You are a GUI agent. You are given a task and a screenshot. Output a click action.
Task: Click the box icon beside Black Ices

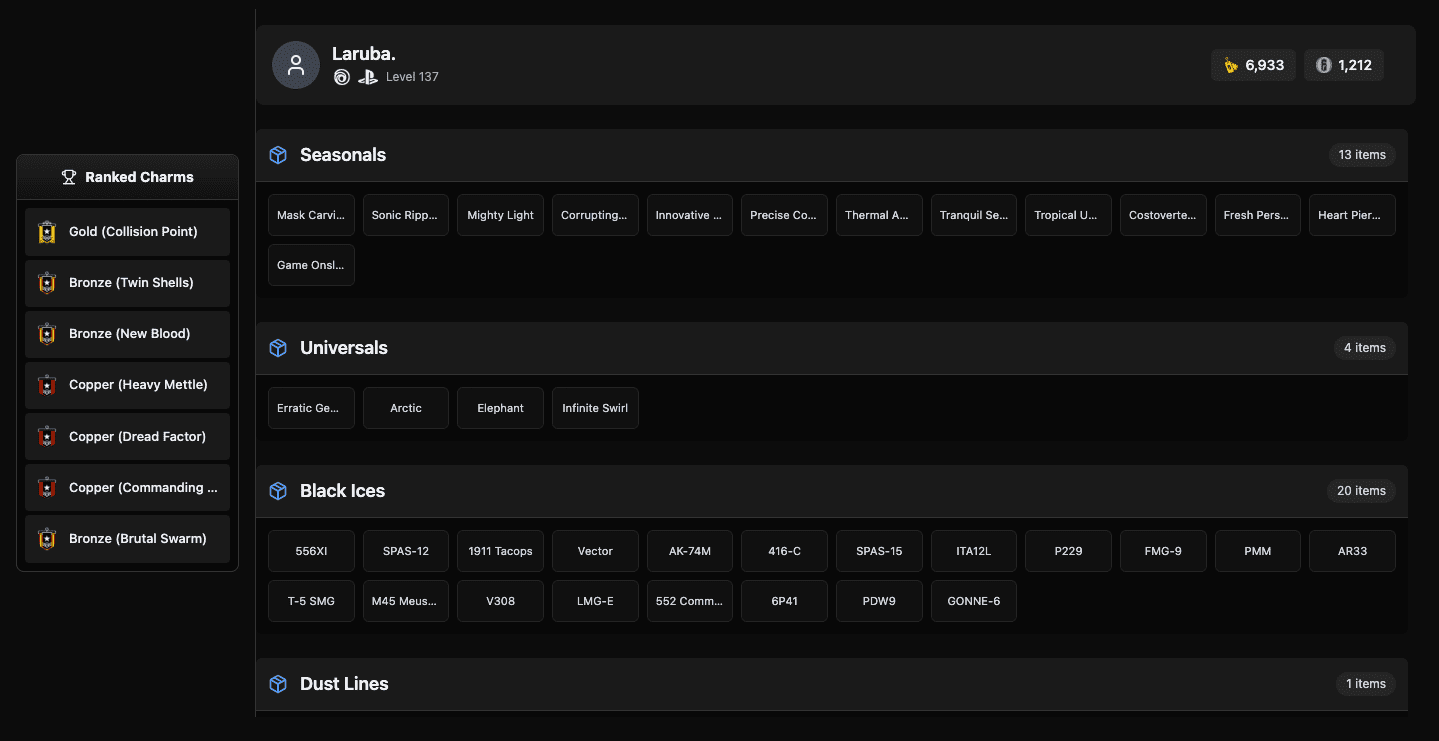[277, 491]
